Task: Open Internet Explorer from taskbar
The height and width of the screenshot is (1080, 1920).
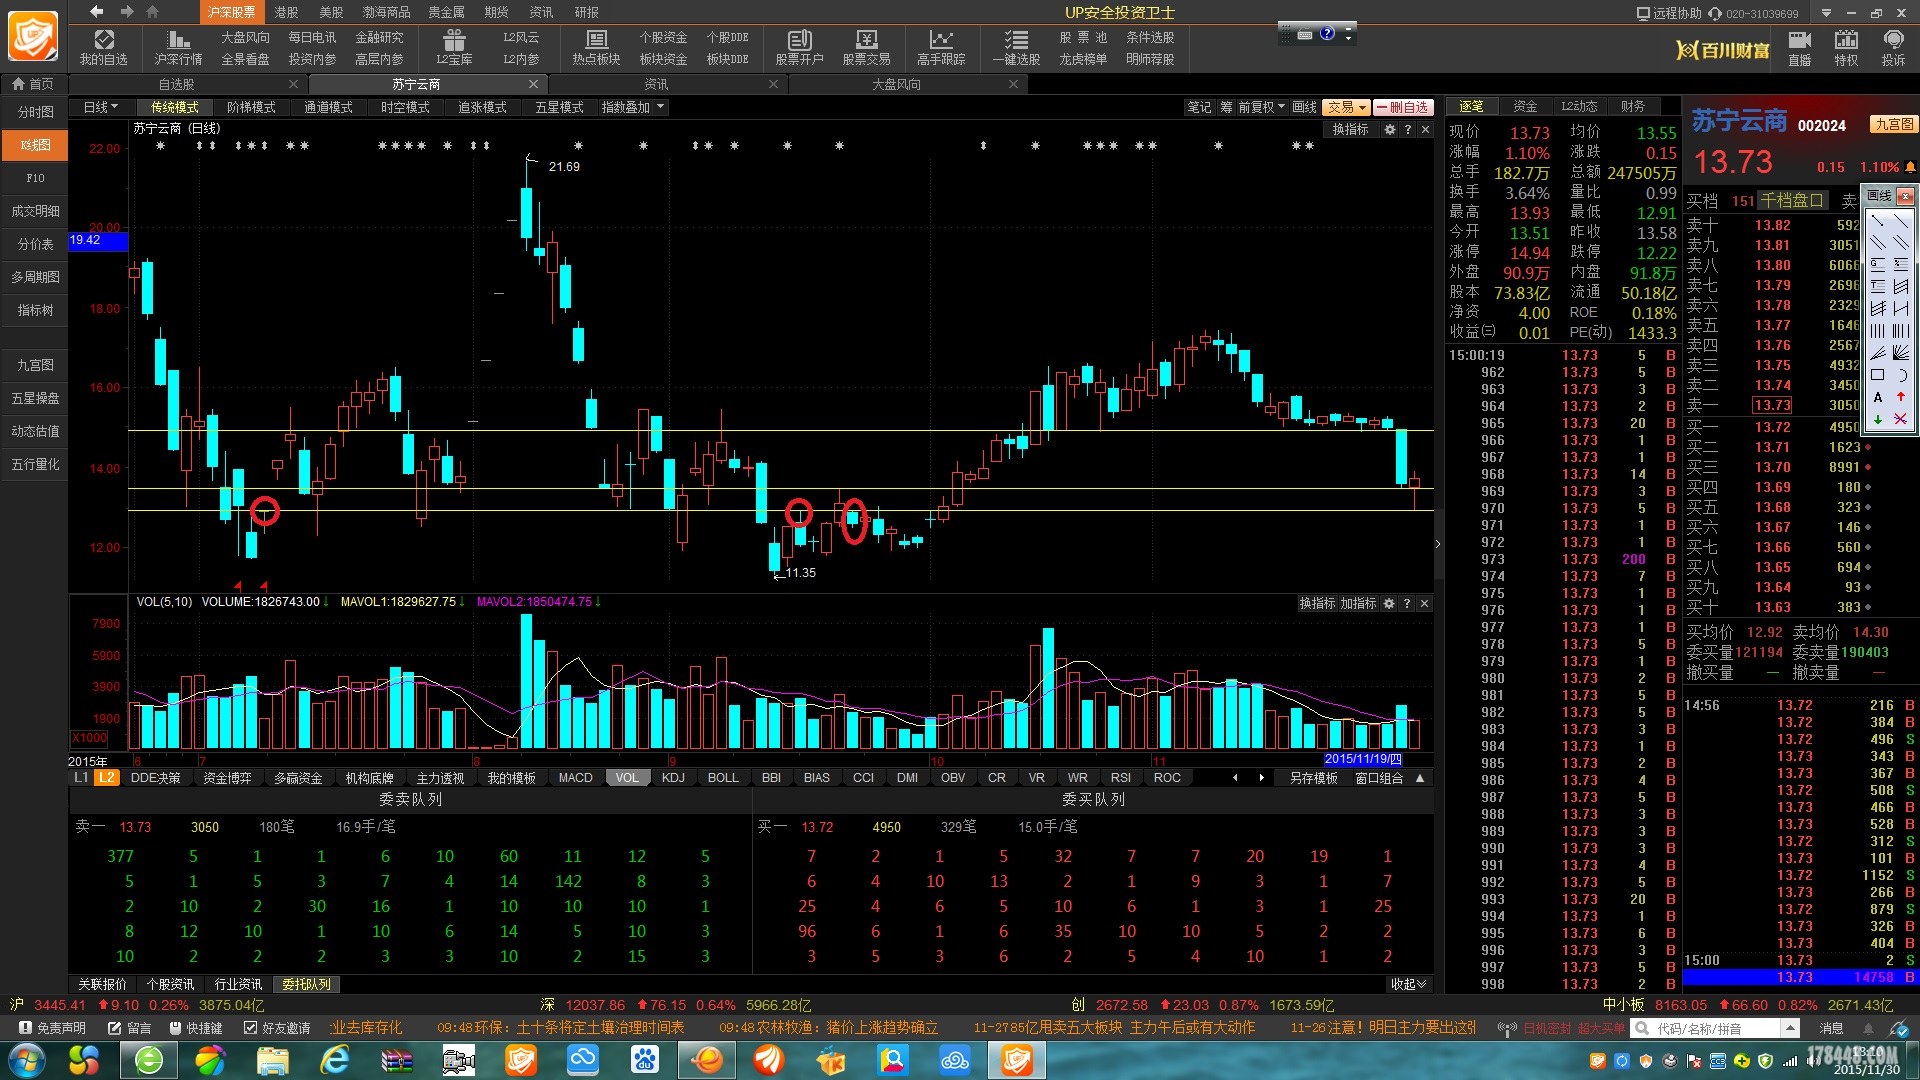Action: coord(334,1060)
